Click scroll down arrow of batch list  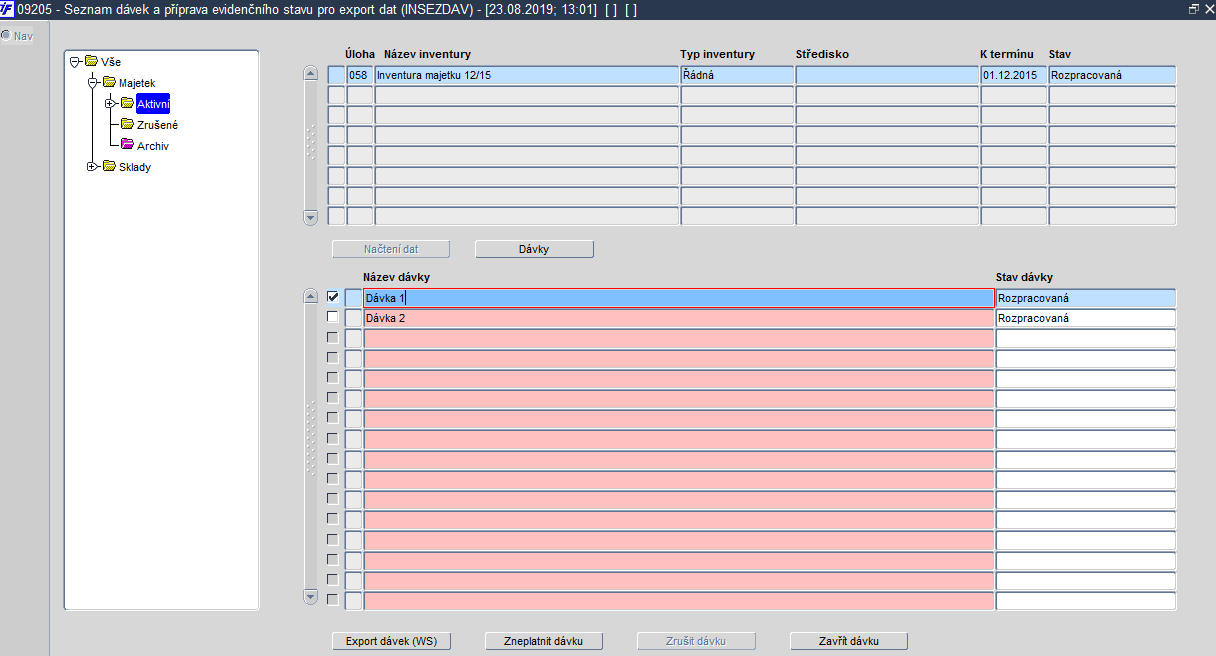click(x=310, y=597)
